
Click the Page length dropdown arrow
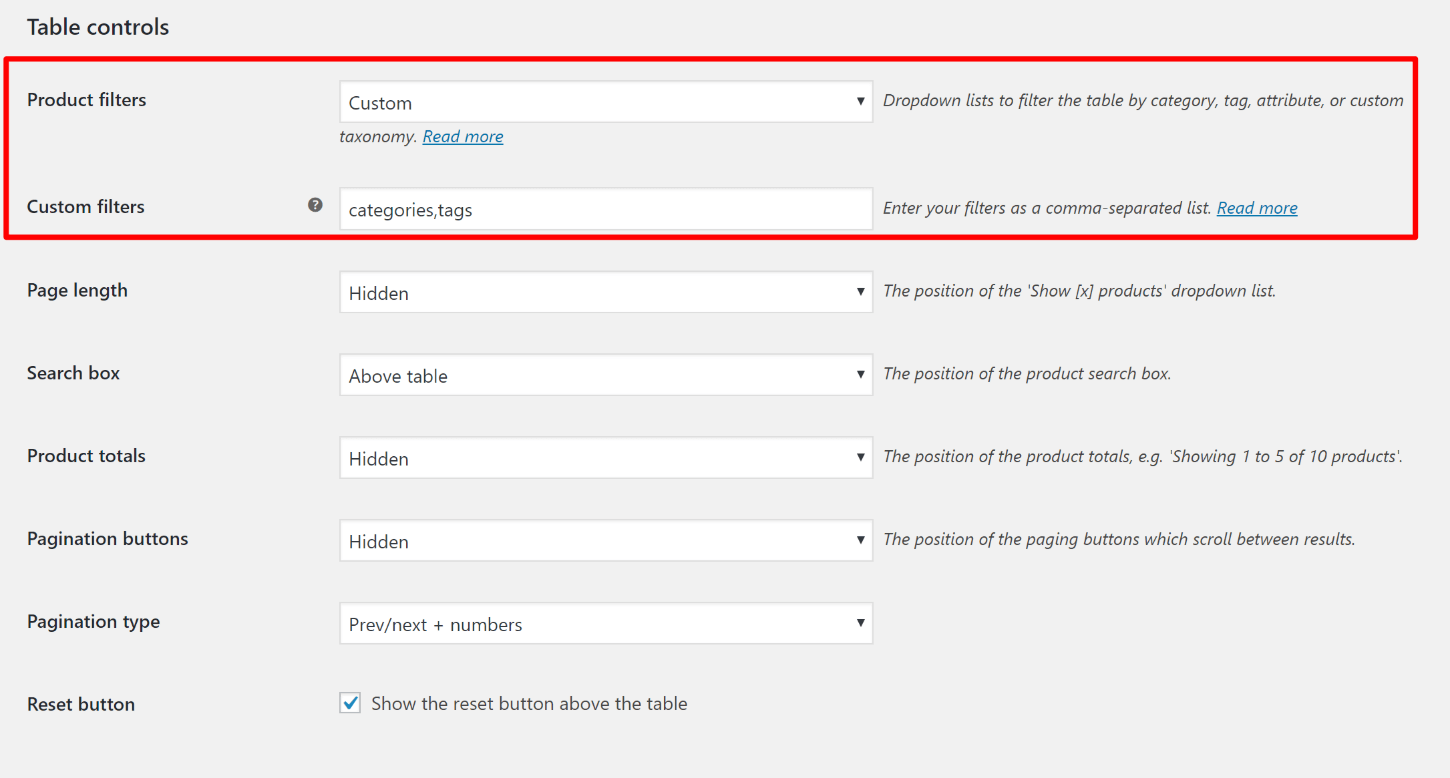[860, 292]
